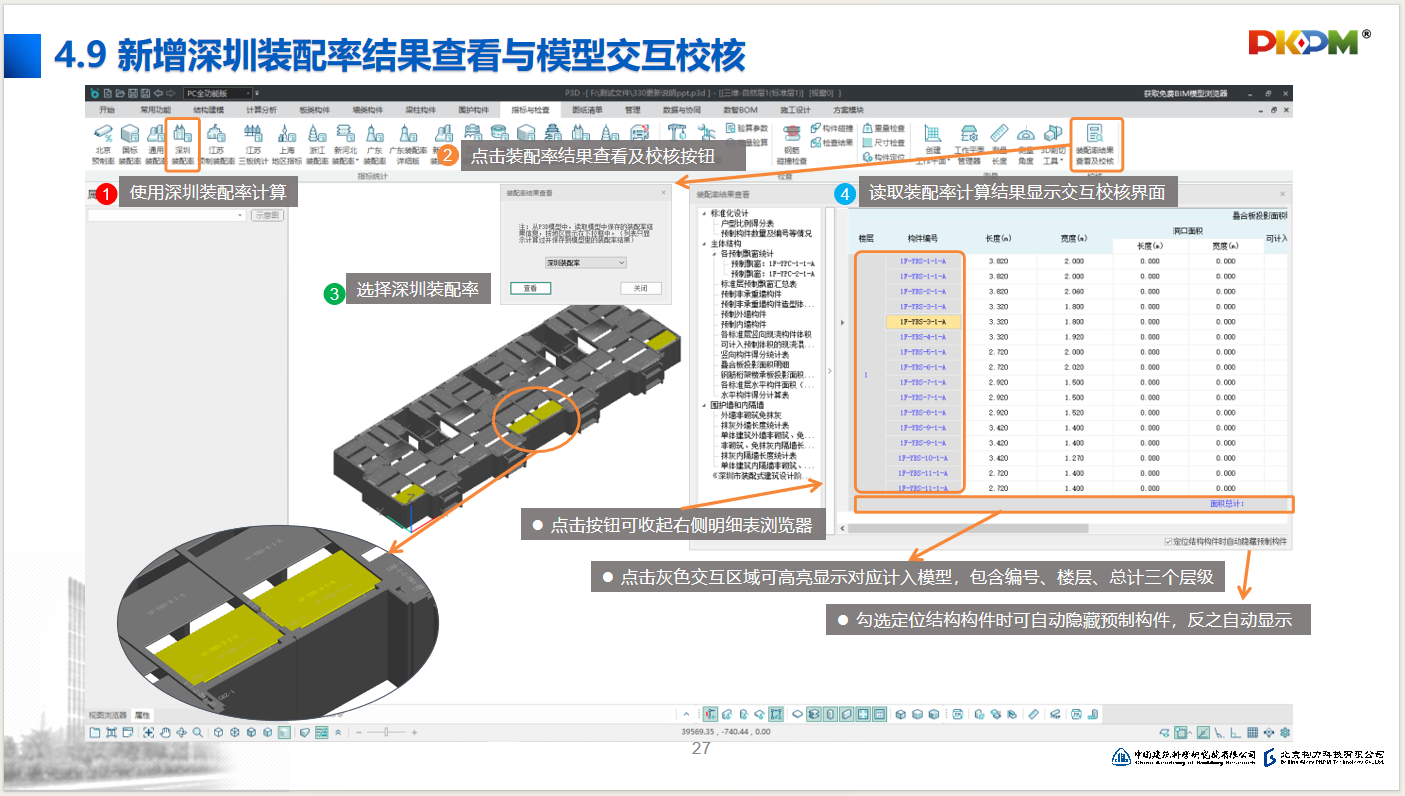Click the 重量检查 ribbon item
The image size is (1405, 796).
883,129
